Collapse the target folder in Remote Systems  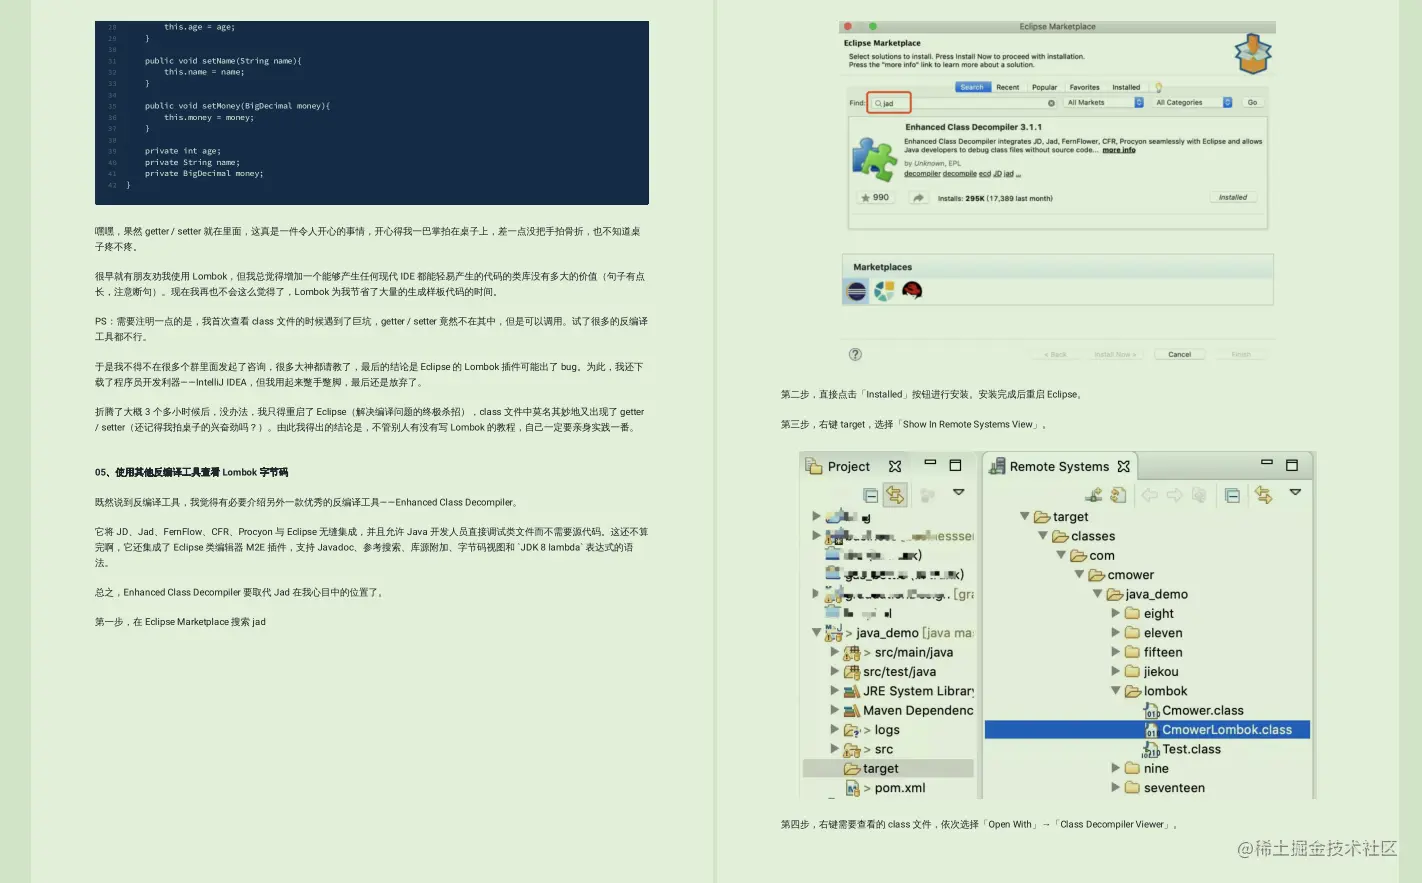coord(1024,516)
